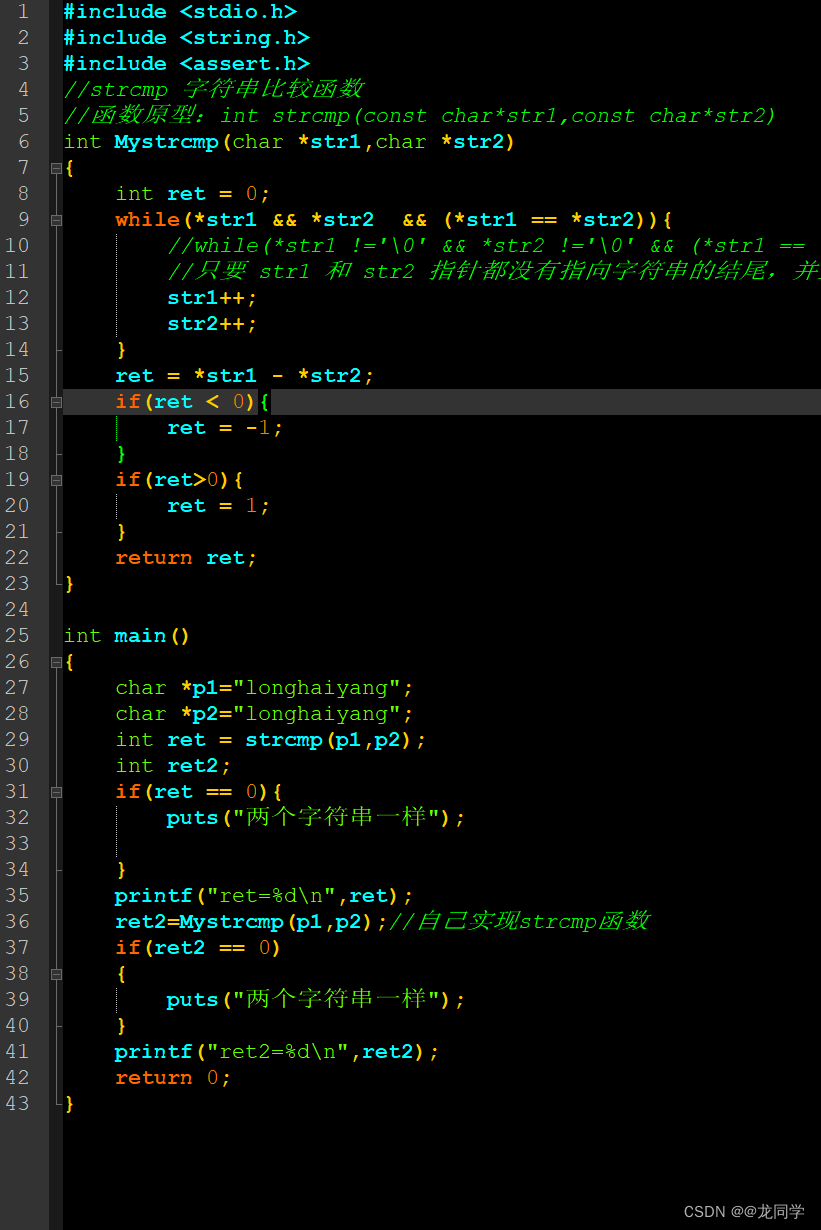Screen dimensions: 821x1230
Task: Click 'int ret = strcmp(p1,p2);' line
Action: click(271, 740)
